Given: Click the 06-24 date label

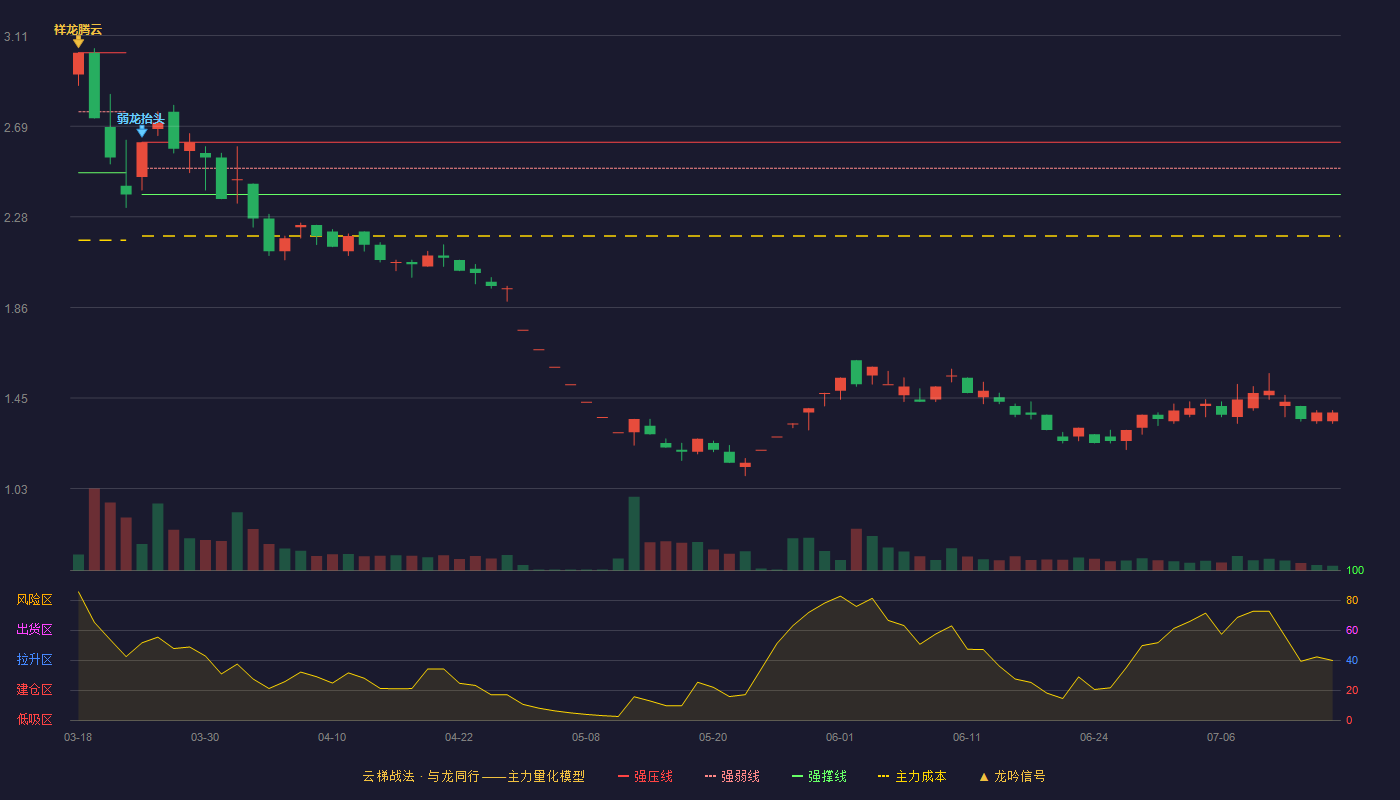Looking at the screenshot, I should point(1094,737).
